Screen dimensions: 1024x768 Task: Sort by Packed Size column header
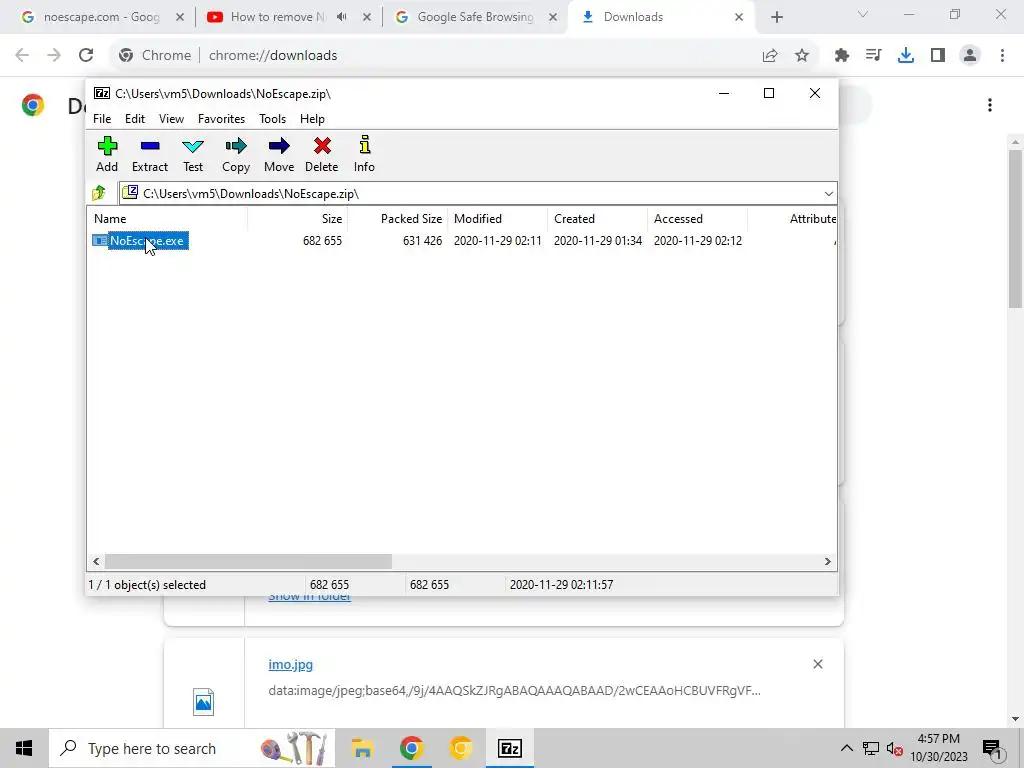pos(398,219)
